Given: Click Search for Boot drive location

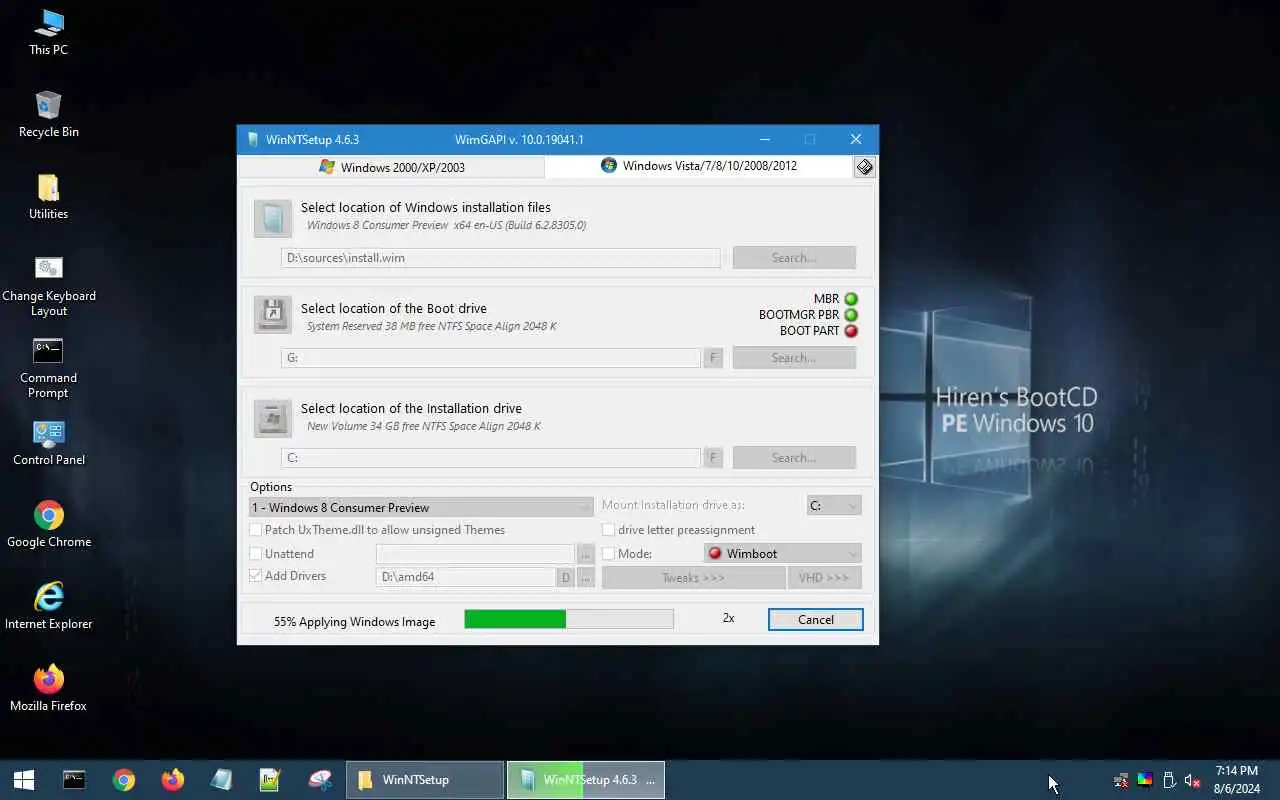Looking at the screenshot, I should pos(794,357).
